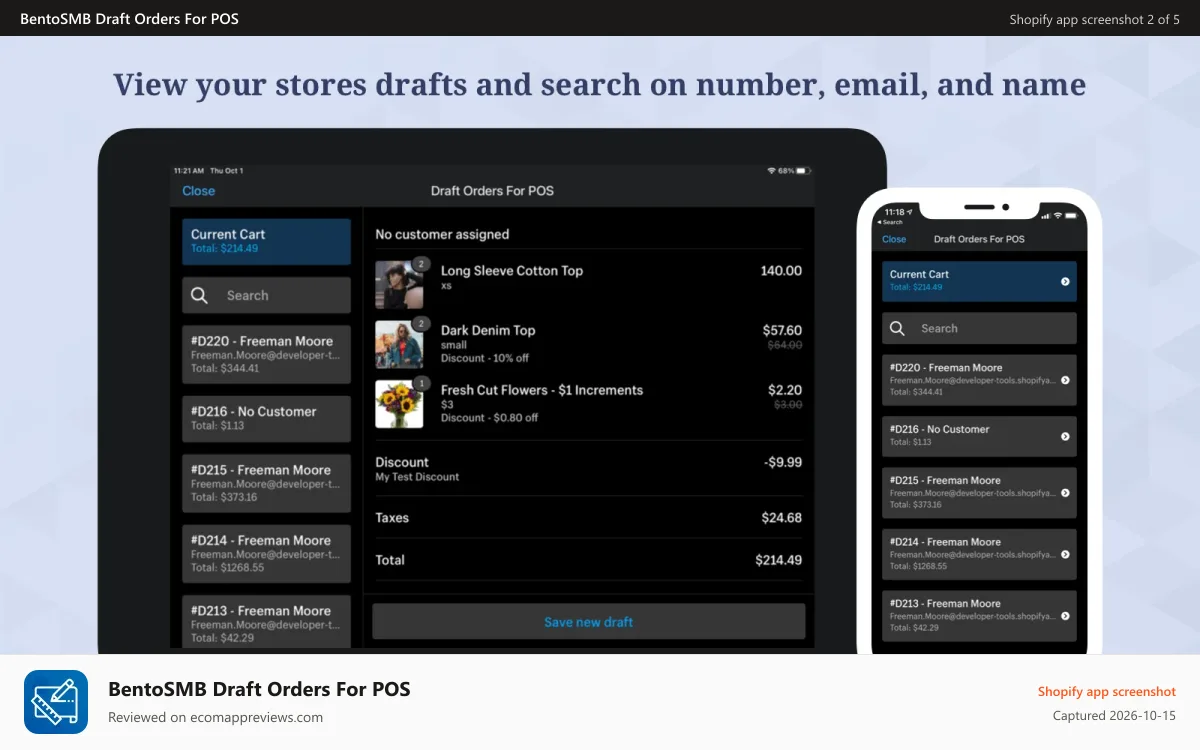Click the -$9.99 discount amount
Viewport: 1200px width, 750px height.
coord(782,463)
